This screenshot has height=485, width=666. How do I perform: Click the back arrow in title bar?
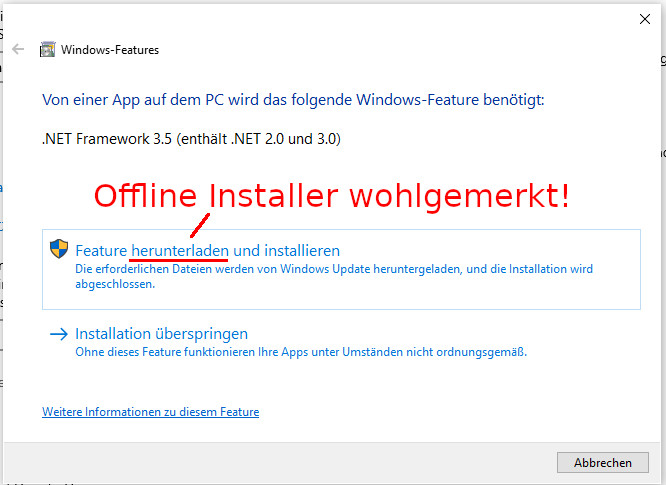18,49
